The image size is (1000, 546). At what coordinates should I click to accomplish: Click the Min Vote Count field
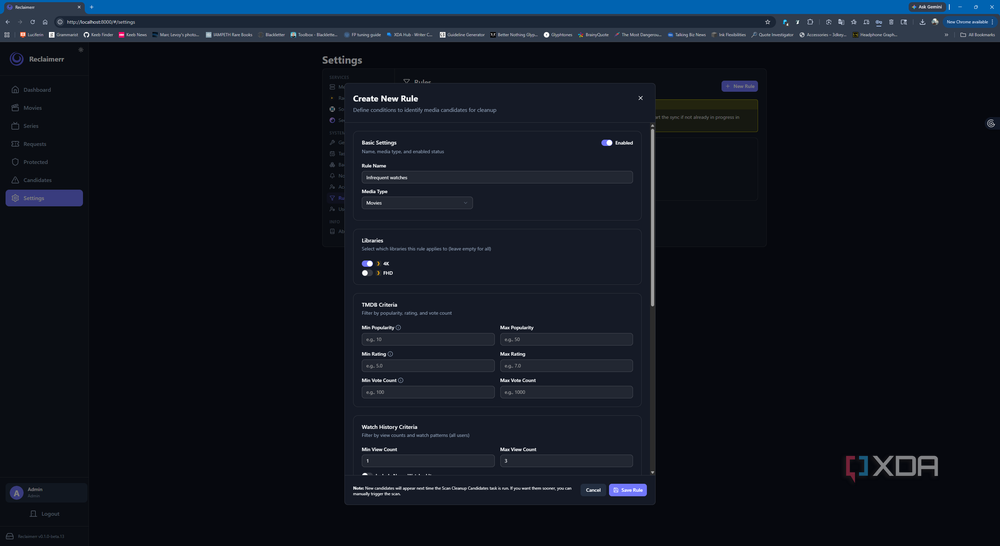click(428, 392)
